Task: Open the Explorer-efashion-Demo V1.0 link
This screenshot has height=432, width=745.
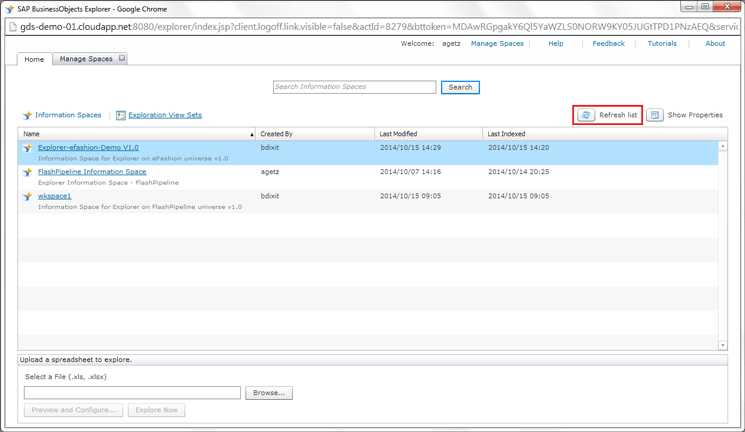Action: click(88, 147)
